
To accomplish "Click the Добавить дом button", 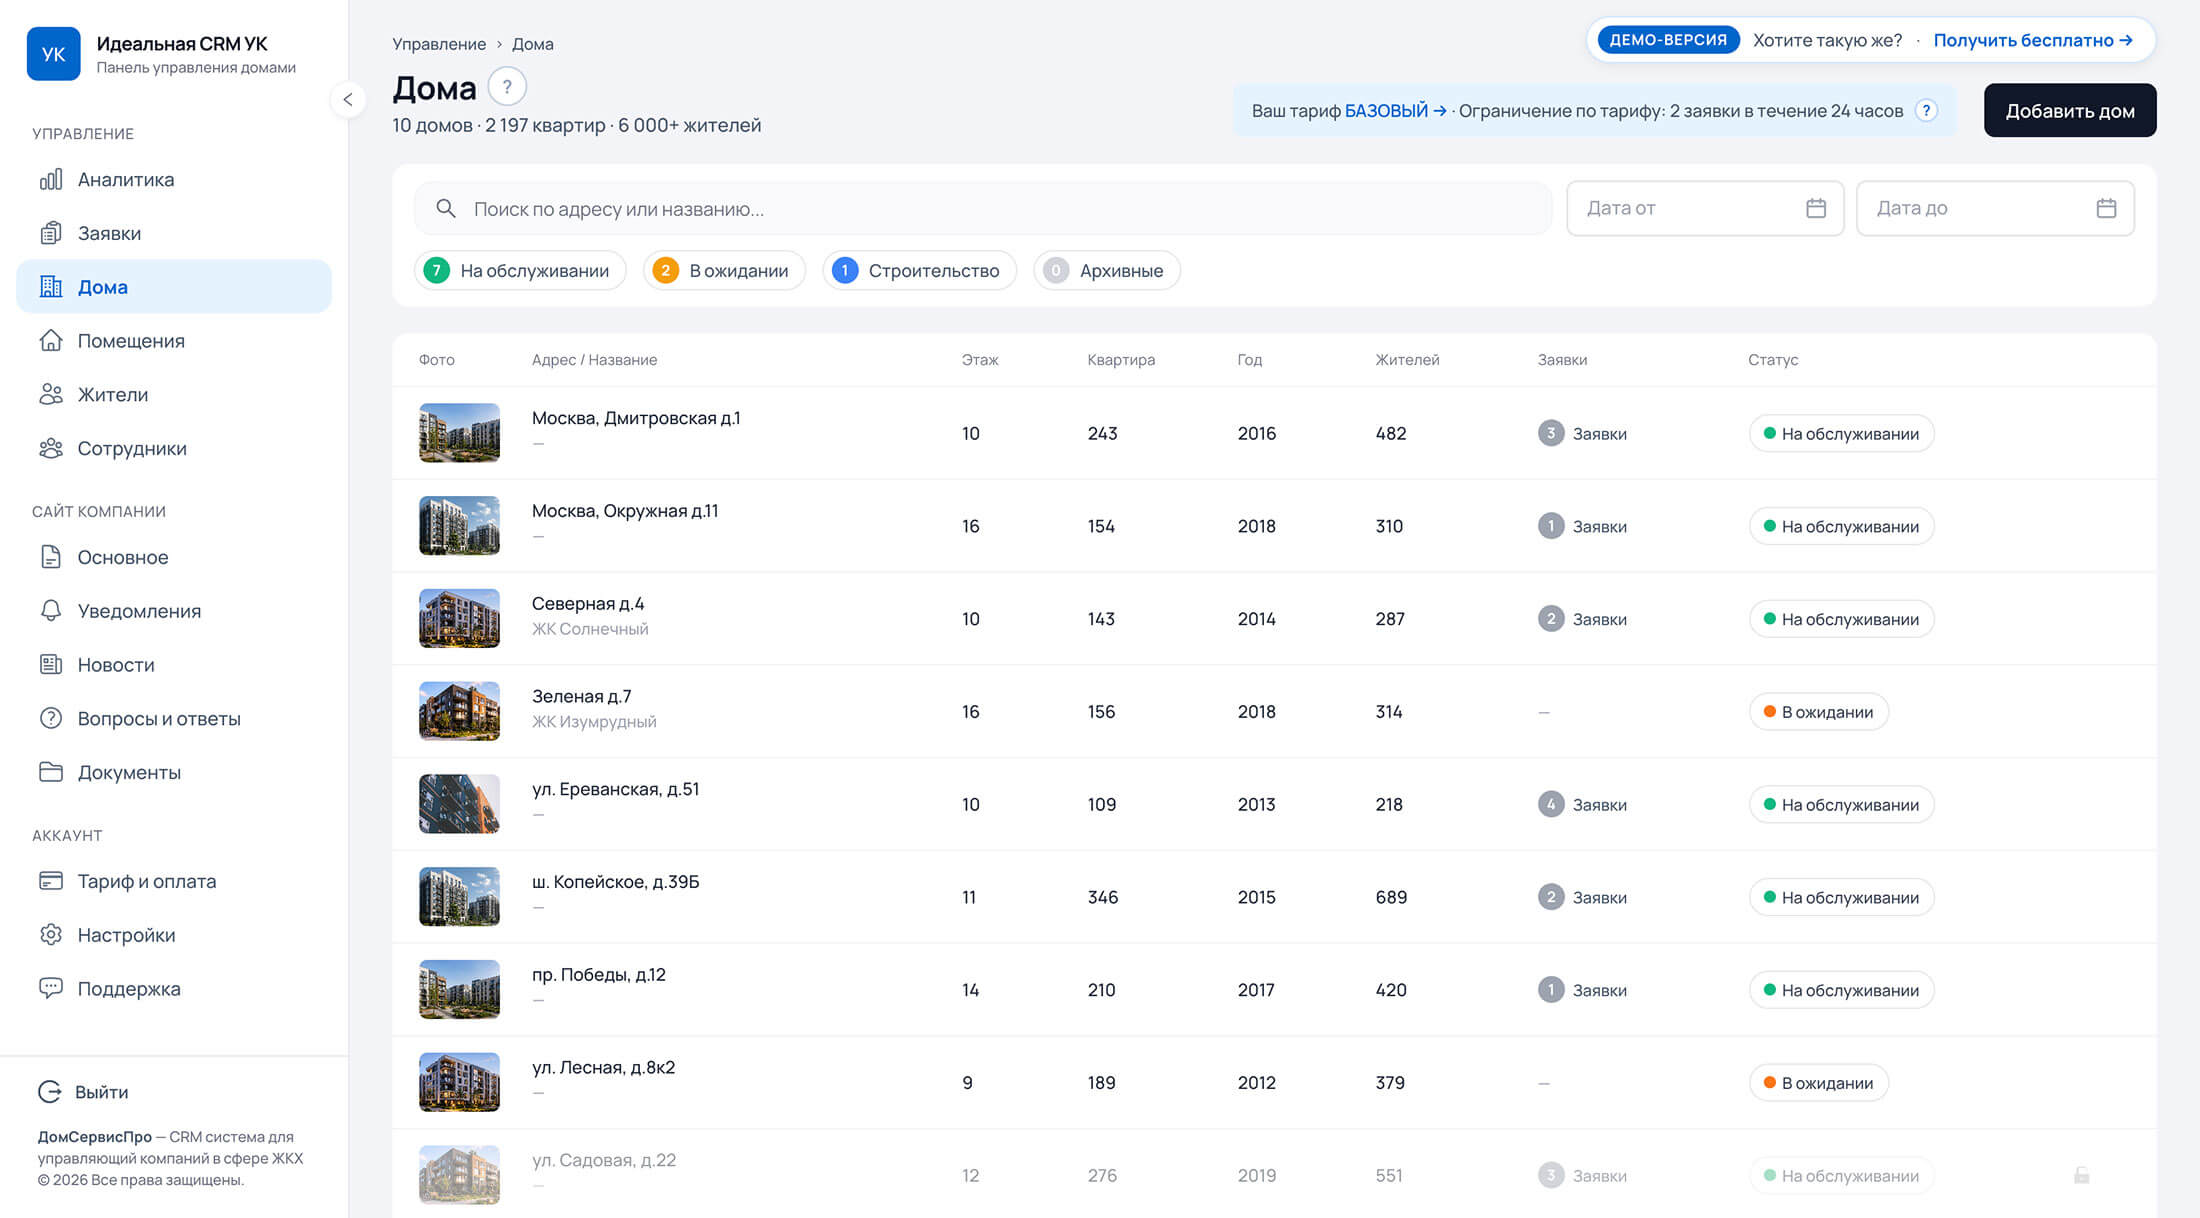I will click(x=2070, y=110).
